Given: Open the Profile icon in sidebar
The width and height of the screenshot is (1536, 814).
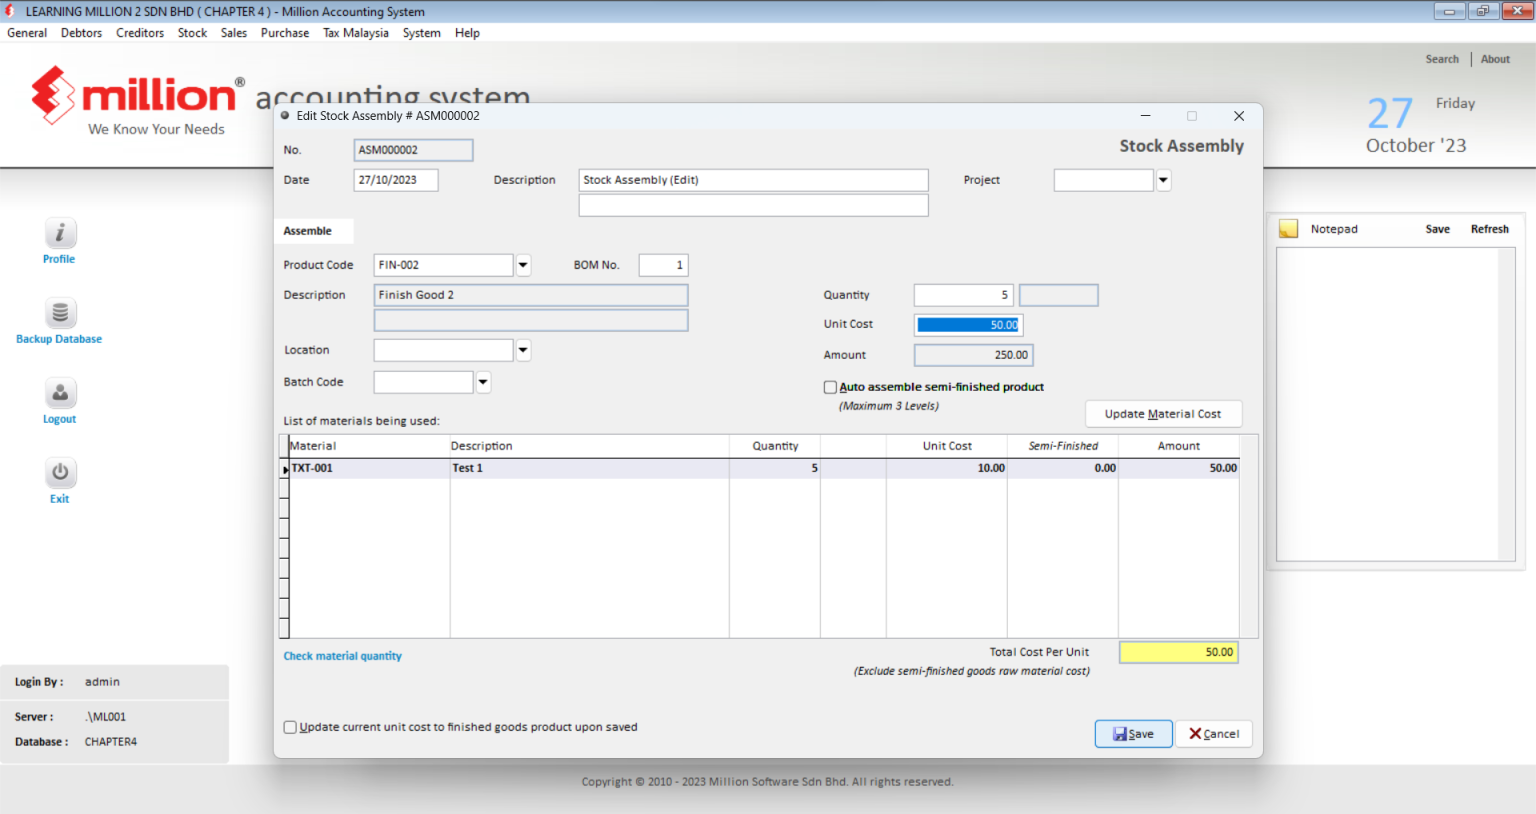Looking at the screenshot, I should (60, 233).
